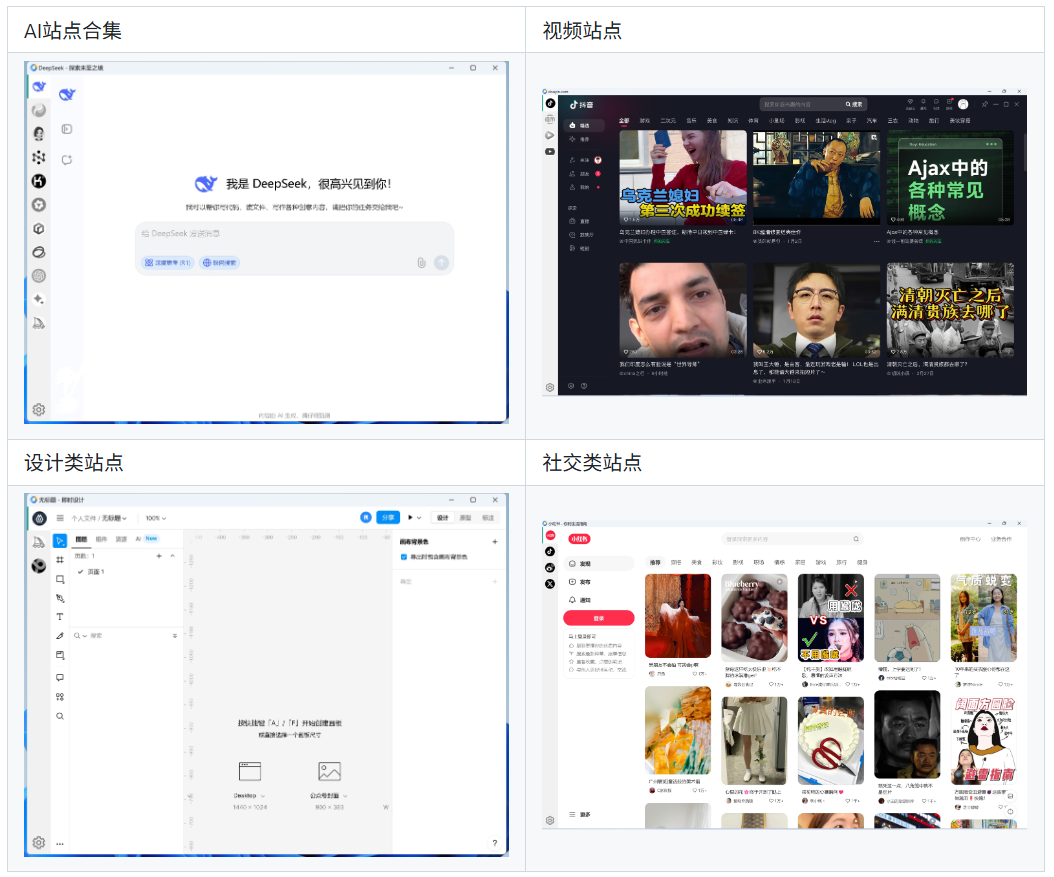Select the 知识 category tab on 抖音
Image resolution: width=1054 pixels, height=877 pixels.
[732, 119]
